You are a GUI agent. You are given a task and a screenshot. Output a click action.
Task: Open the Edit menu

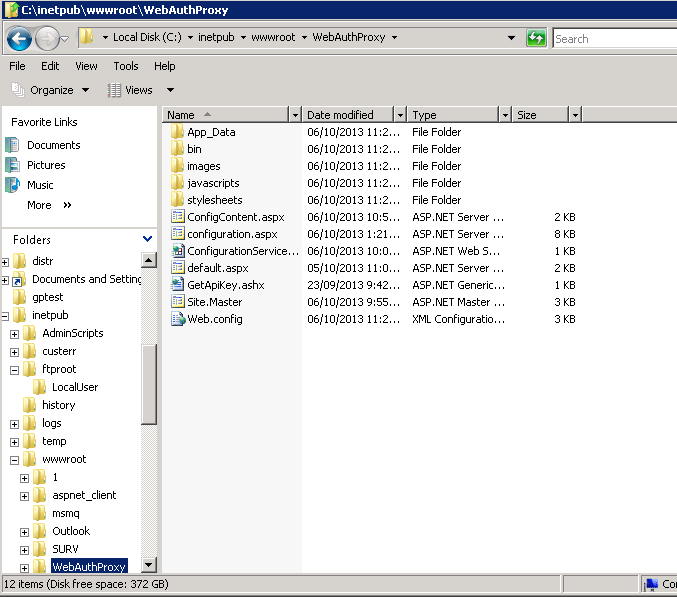point(50,66)
